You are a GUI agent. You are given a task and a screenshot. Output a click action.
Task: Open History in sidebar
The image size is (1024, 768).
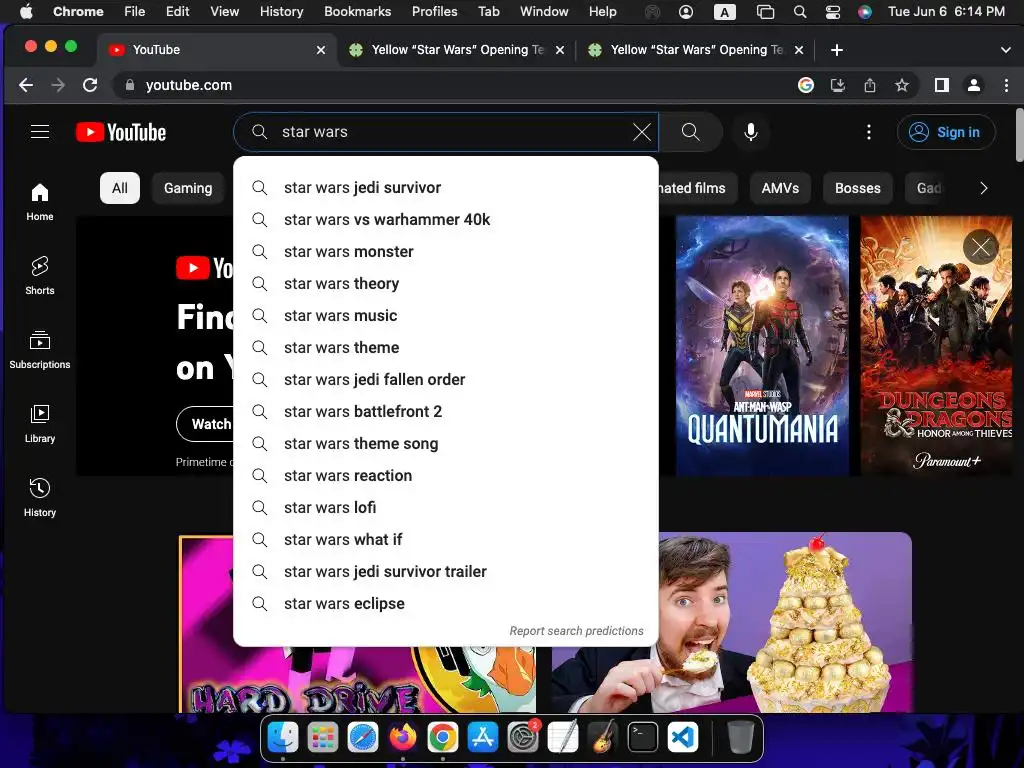click(40, 498)
